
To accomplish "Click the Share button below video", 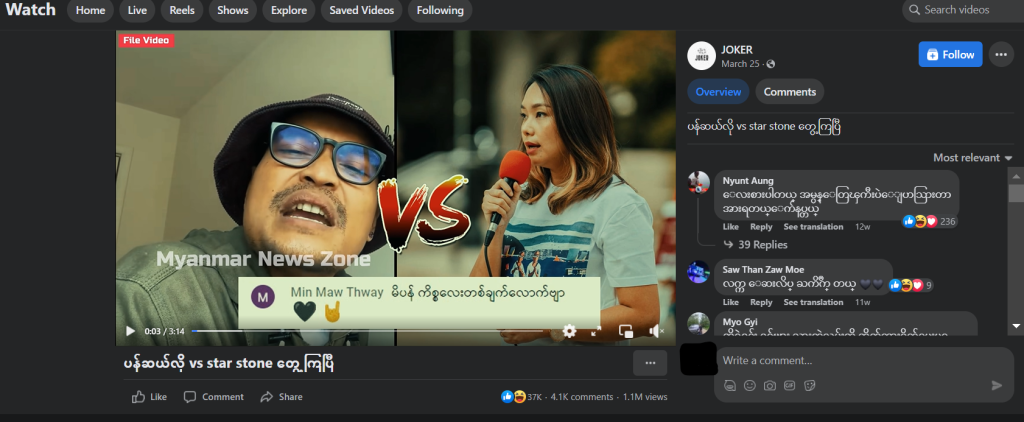I will (x=281, y=397).
